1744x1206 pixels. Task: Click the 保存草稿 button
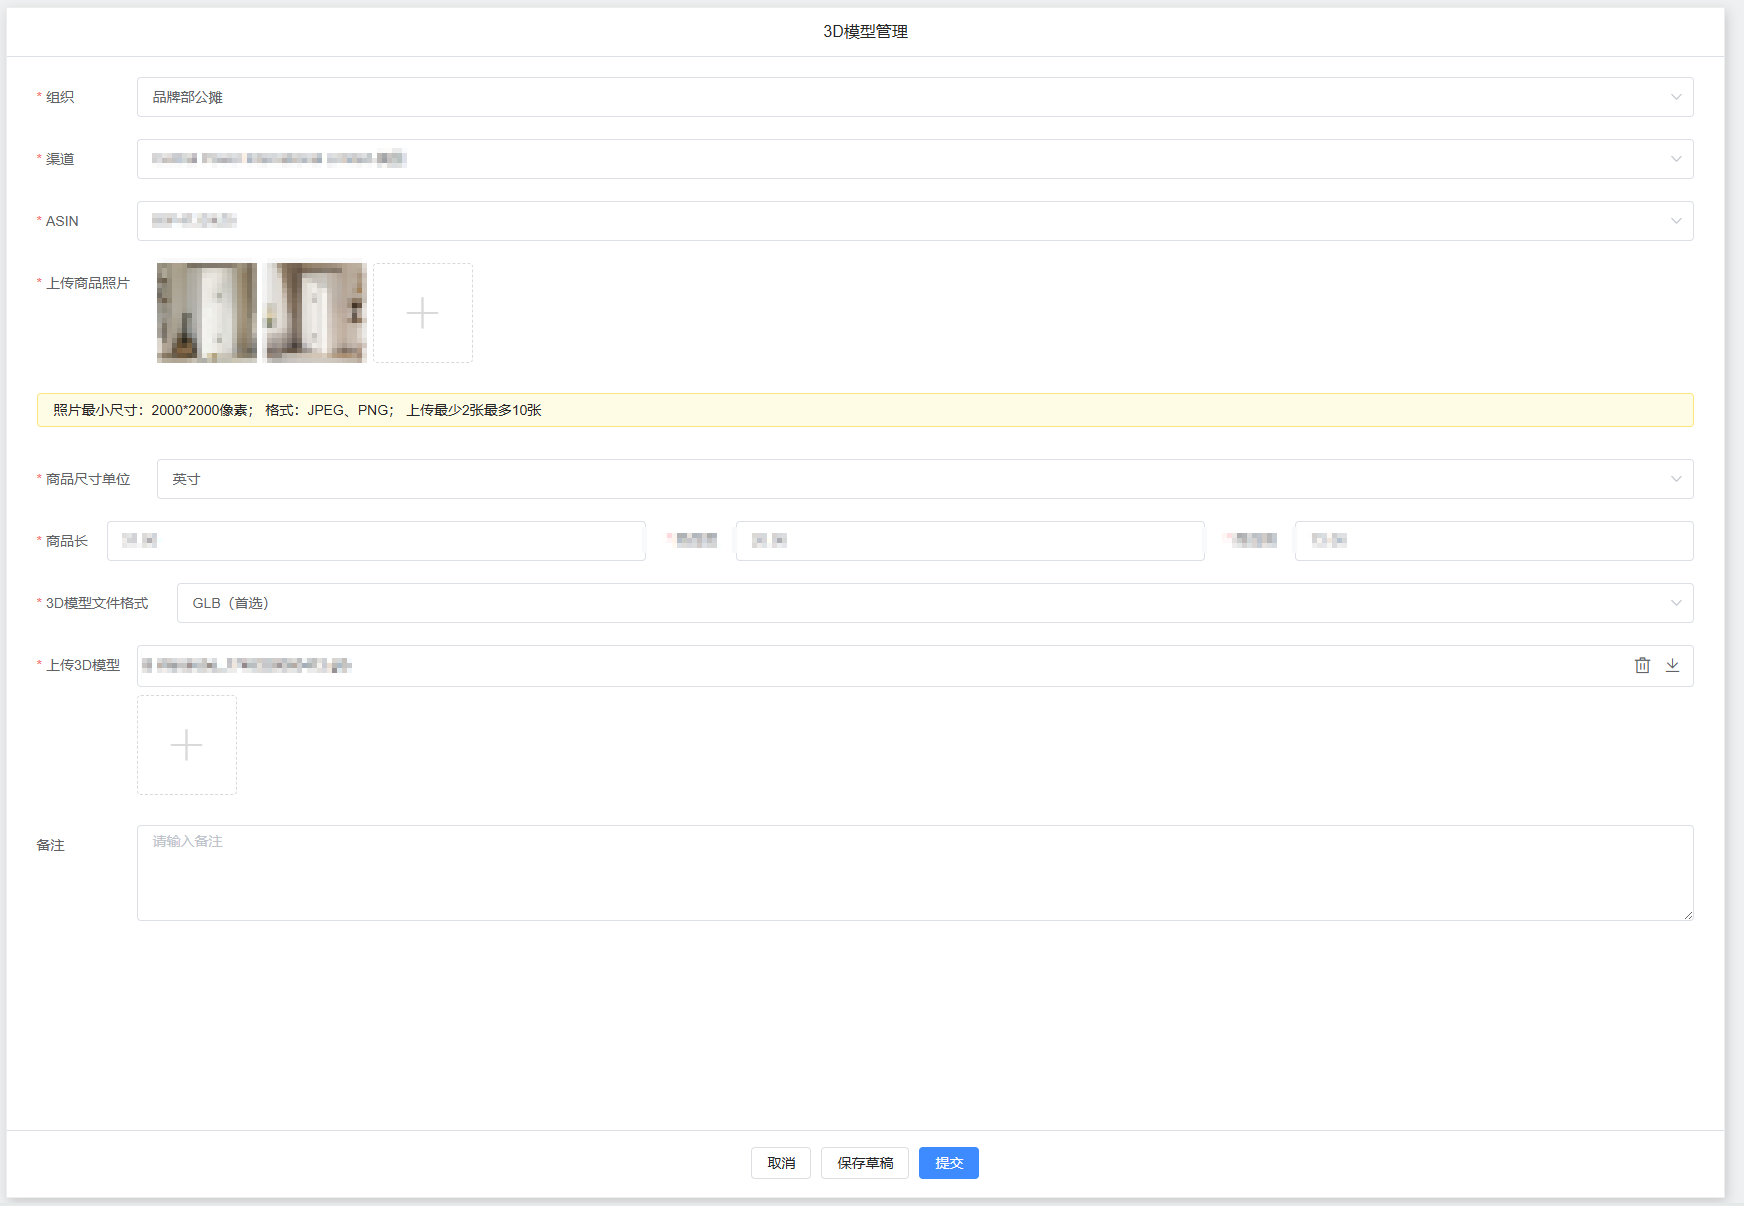(864, 1163)
